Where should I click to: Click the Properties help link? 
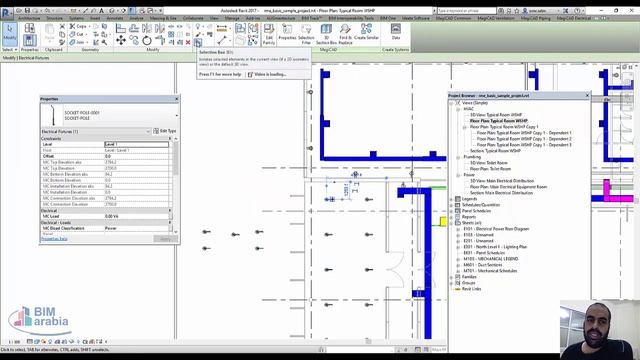[54, 239]
